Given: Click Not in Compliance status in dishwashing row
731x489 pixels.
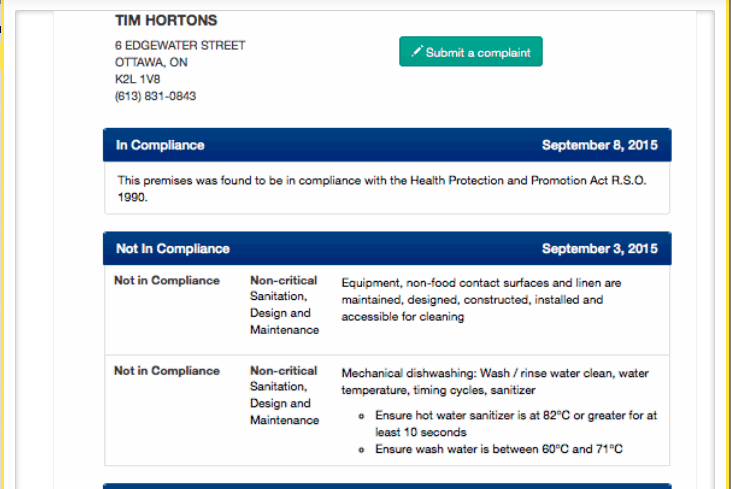Looking at the screenshot, I should pyautogui.click(x=167, y=371).
